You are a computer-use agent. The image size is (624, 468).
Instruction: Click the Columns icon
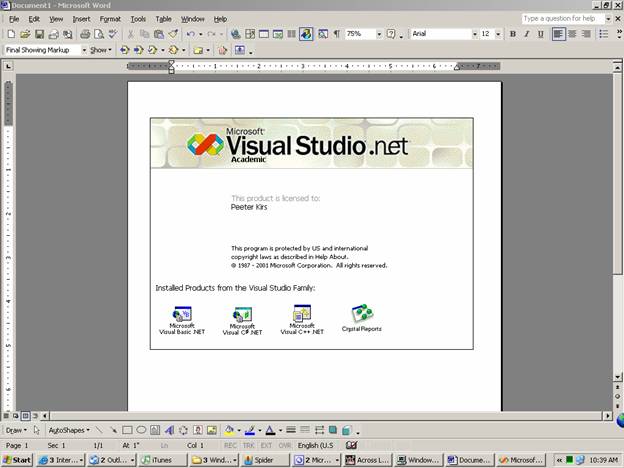click(292, 34)
